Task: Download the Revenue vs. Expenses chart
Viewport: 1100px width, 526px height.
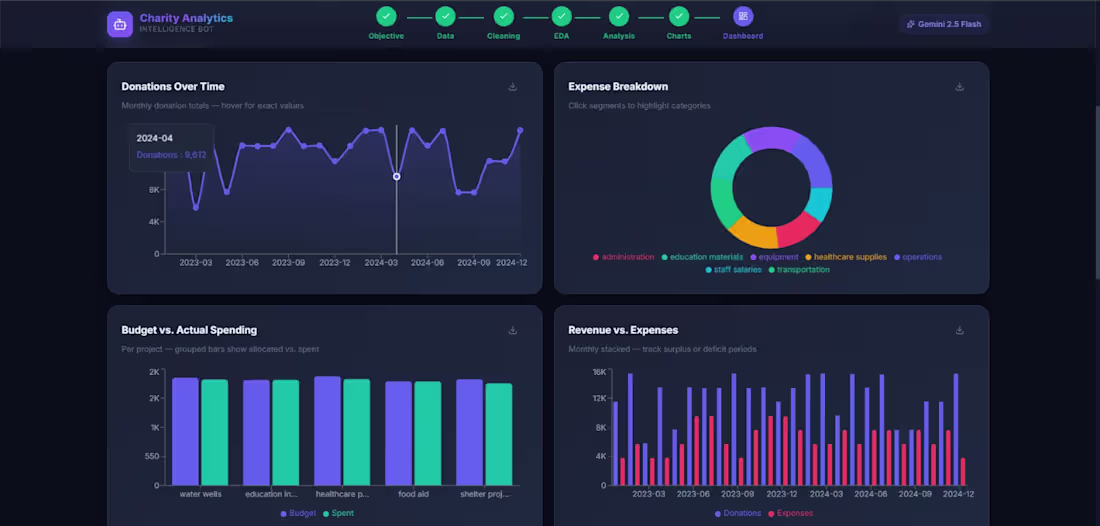Action: click(960, 330)
